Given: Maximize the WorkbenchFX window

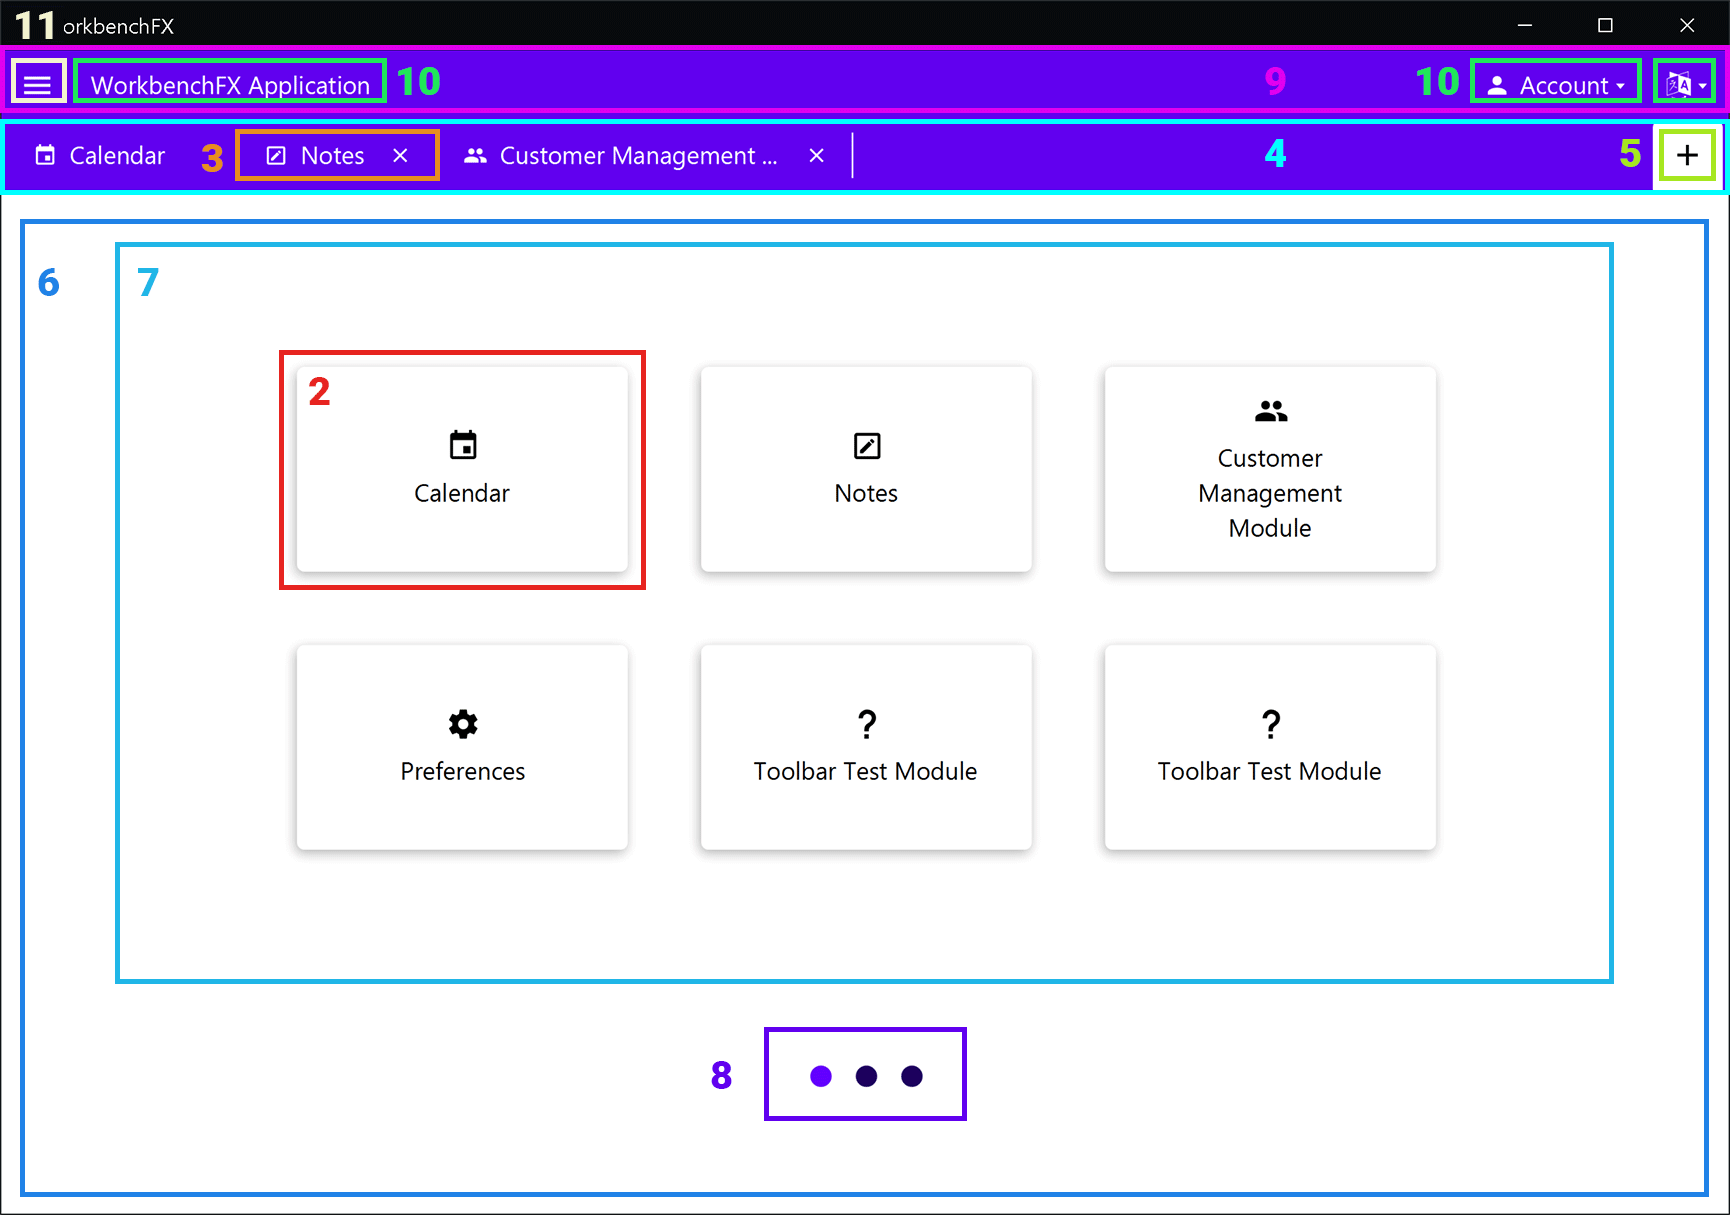Looking at the screenshot, I should [1605, 25].
